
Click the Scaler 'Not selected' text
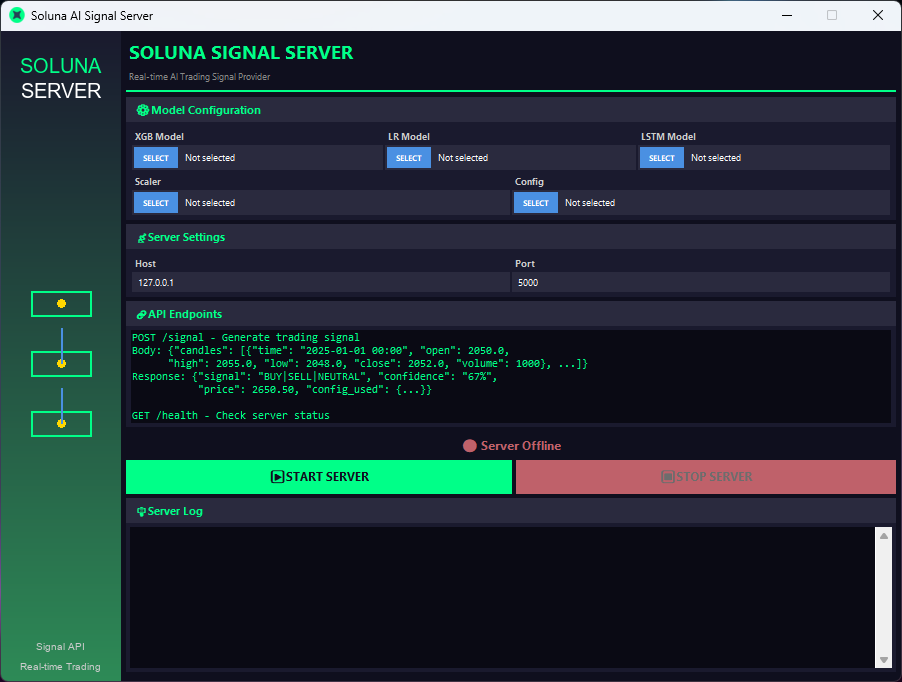[x=210, y=202]
